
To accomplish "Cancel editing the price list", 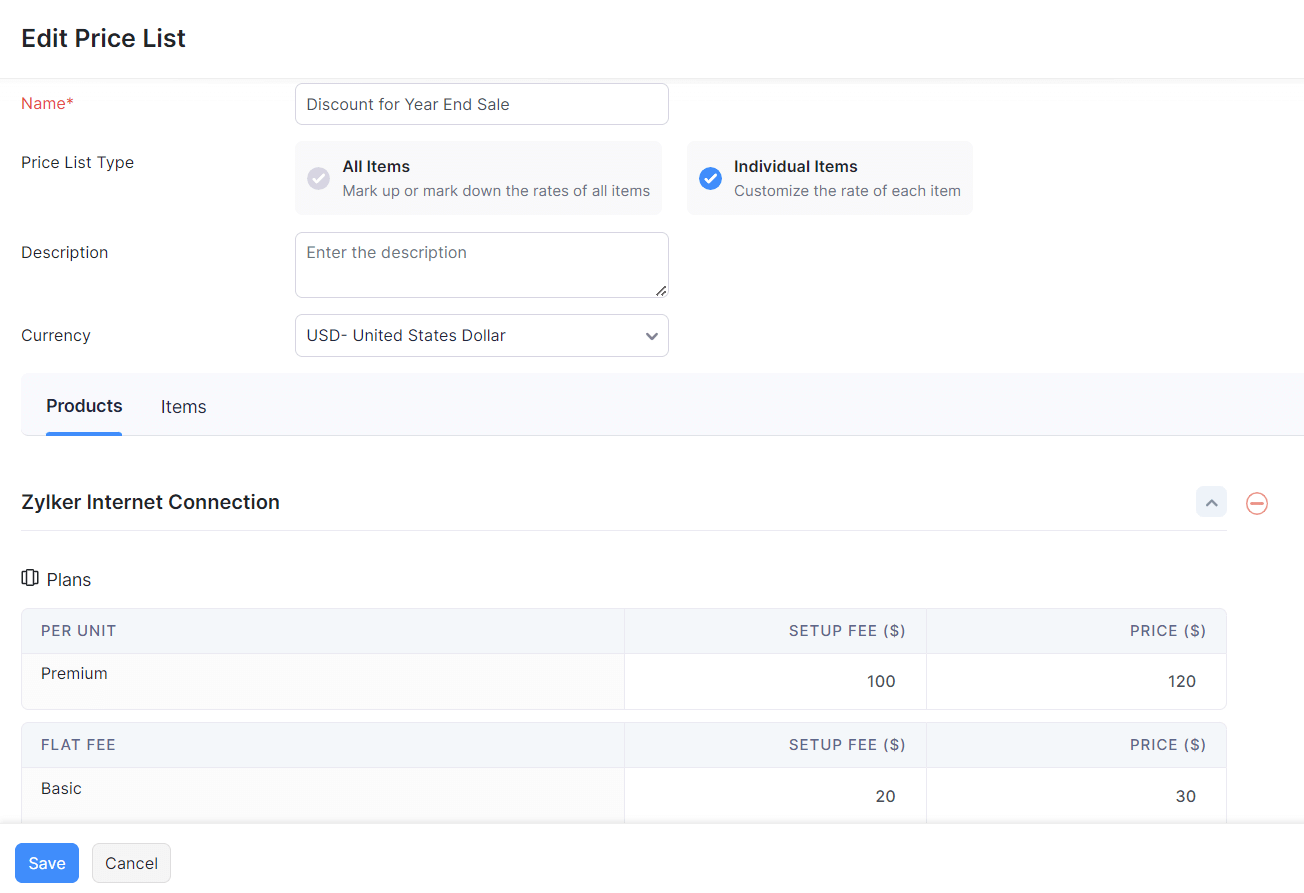I will tap(131, 863).
